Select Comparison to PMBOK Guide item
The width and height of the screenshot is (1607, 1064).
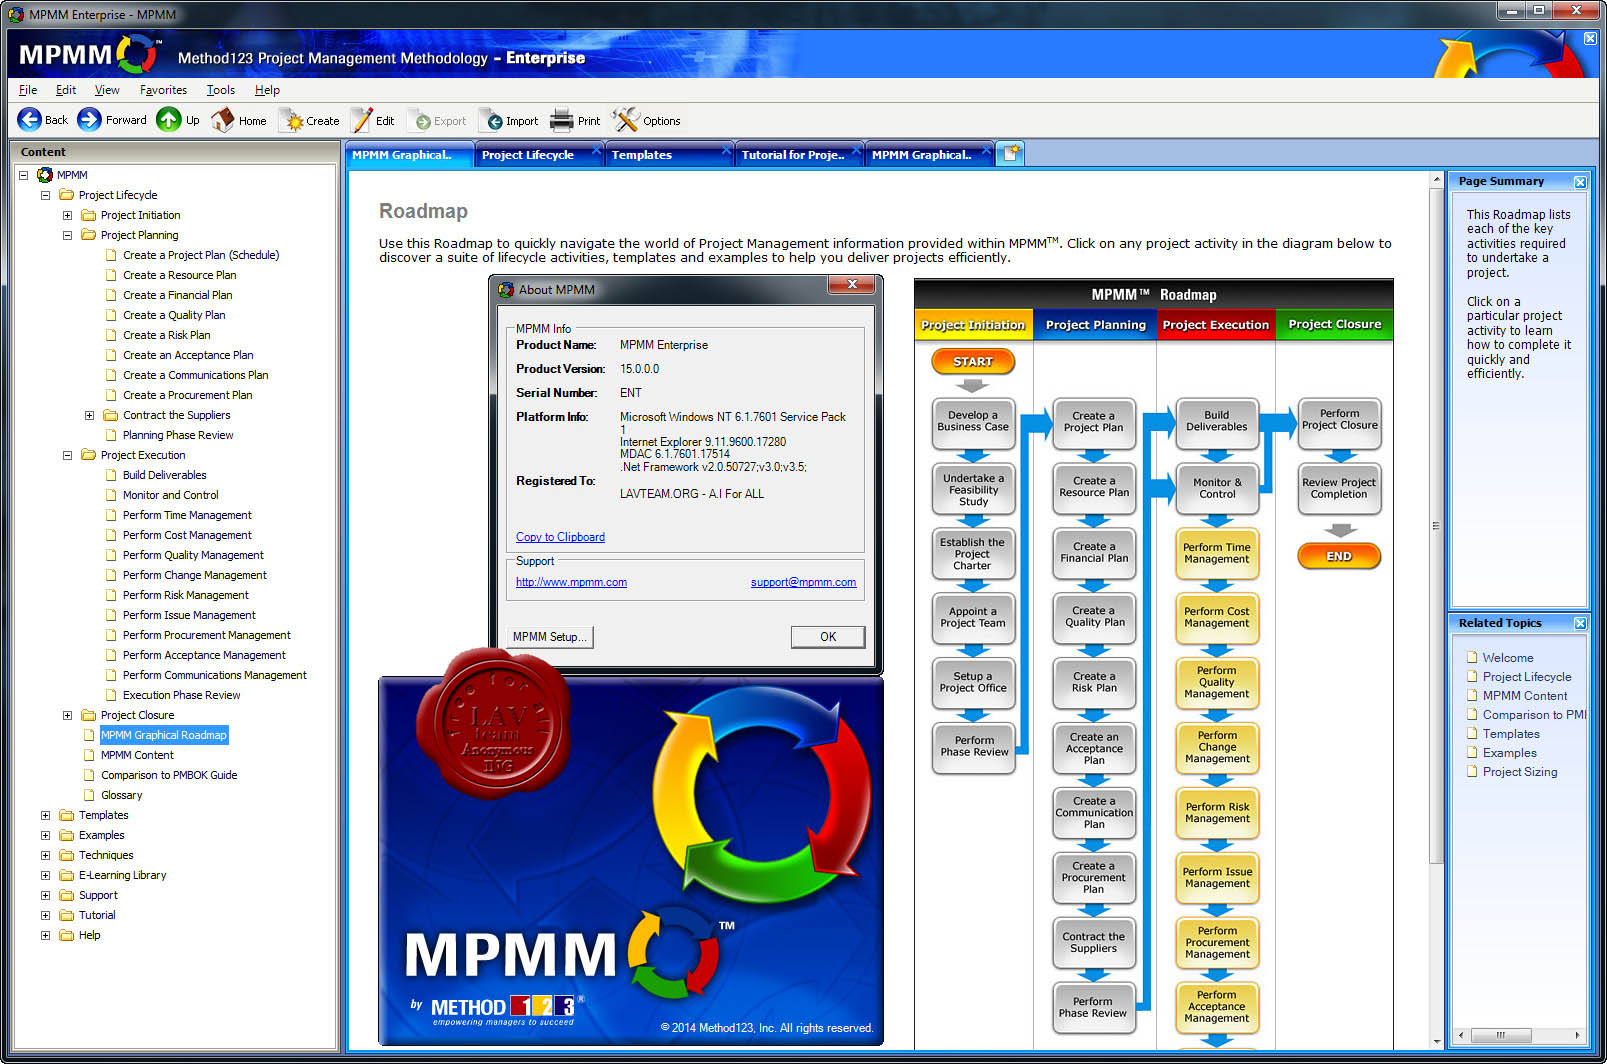click(x=169, y=775)
